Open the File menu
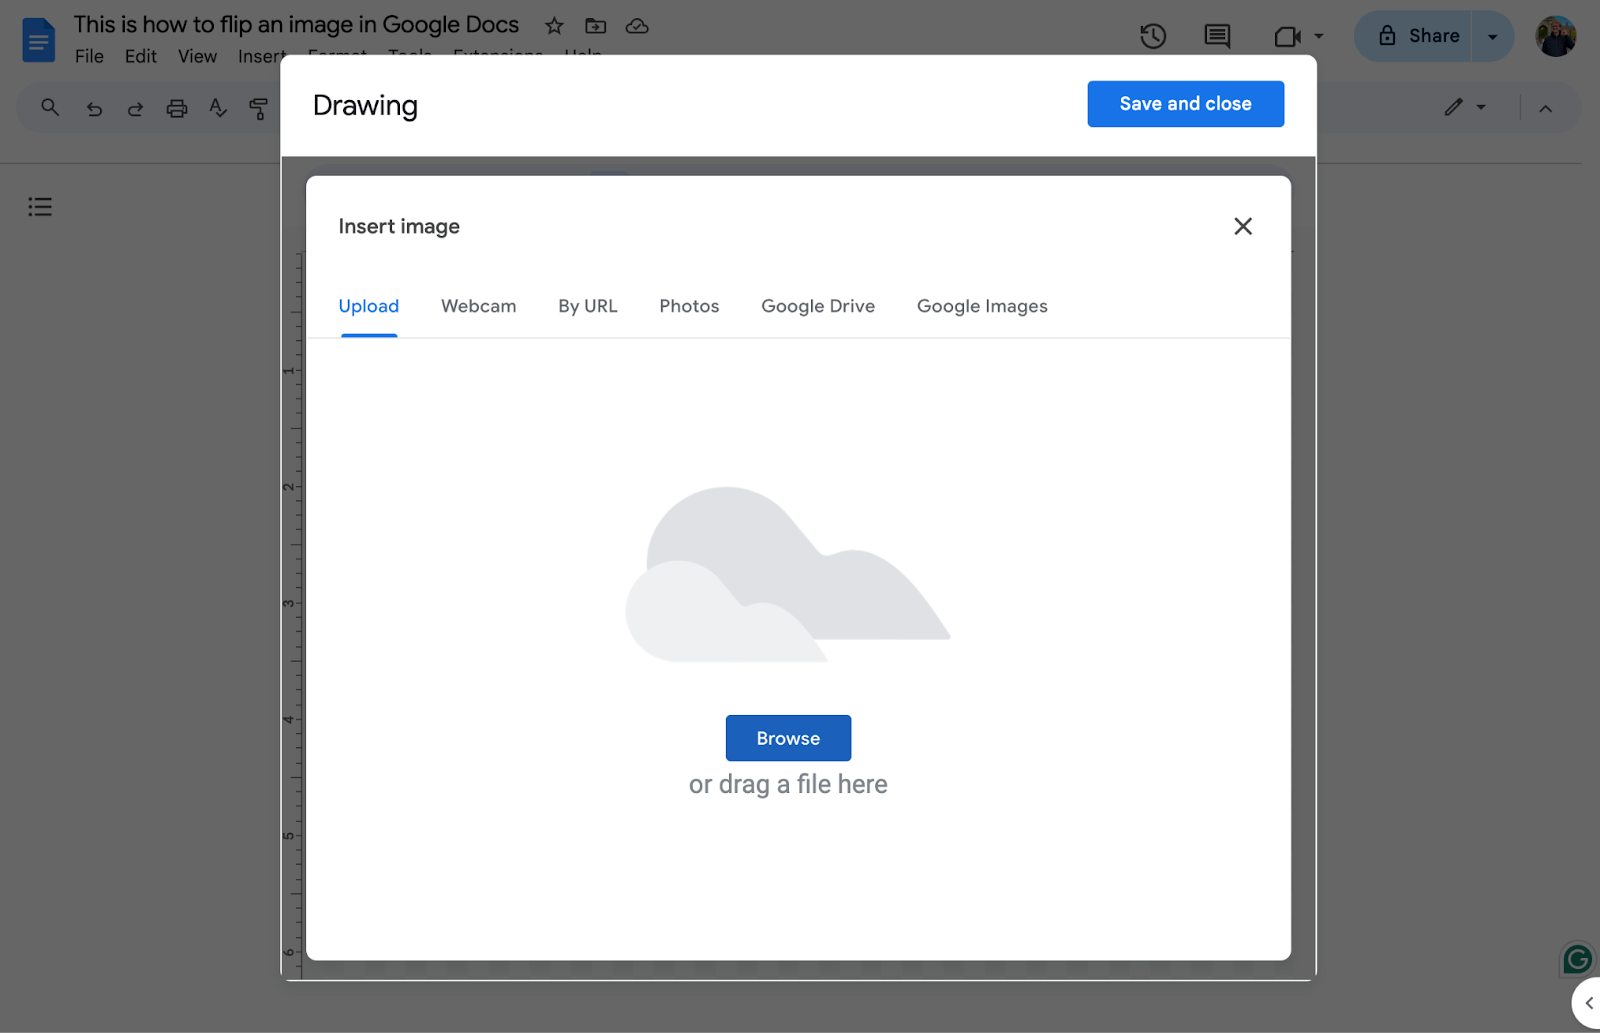 pos(89,56)
